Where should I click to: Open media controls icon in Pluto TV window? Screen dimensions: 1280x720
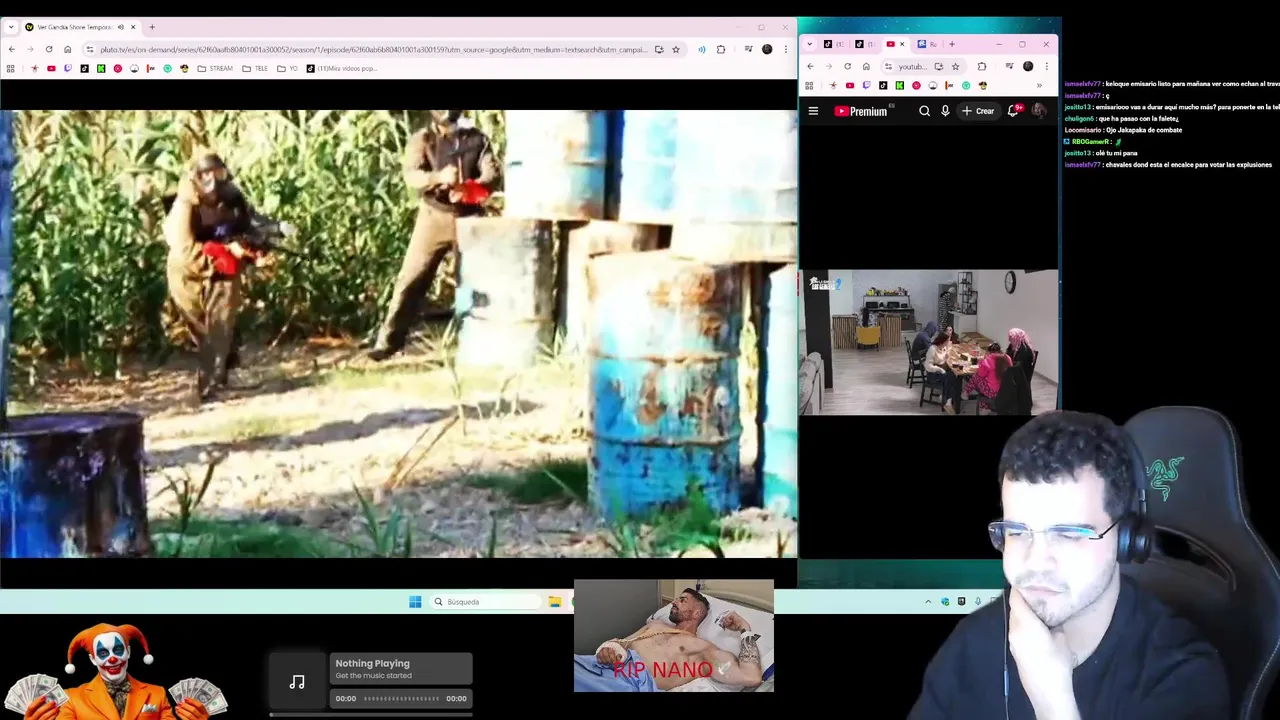point(748,49)
